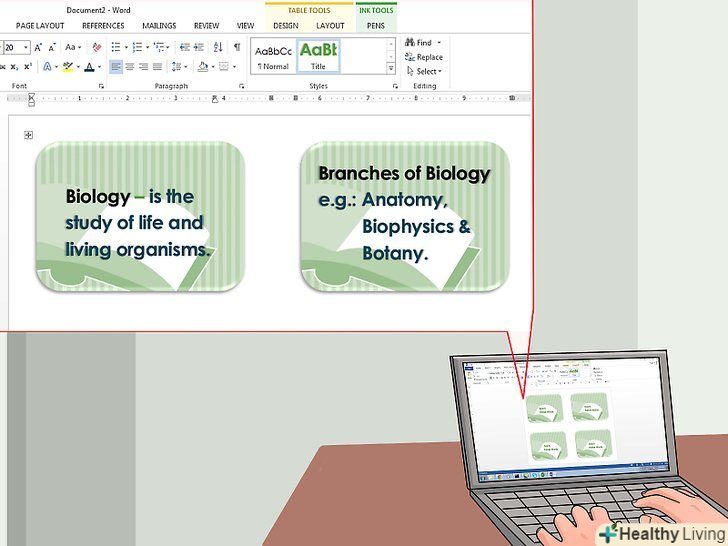This screenshot has height=546, width=728.
Task: Open the View tab
Action: pyautogui.click(x=246, y=26)
